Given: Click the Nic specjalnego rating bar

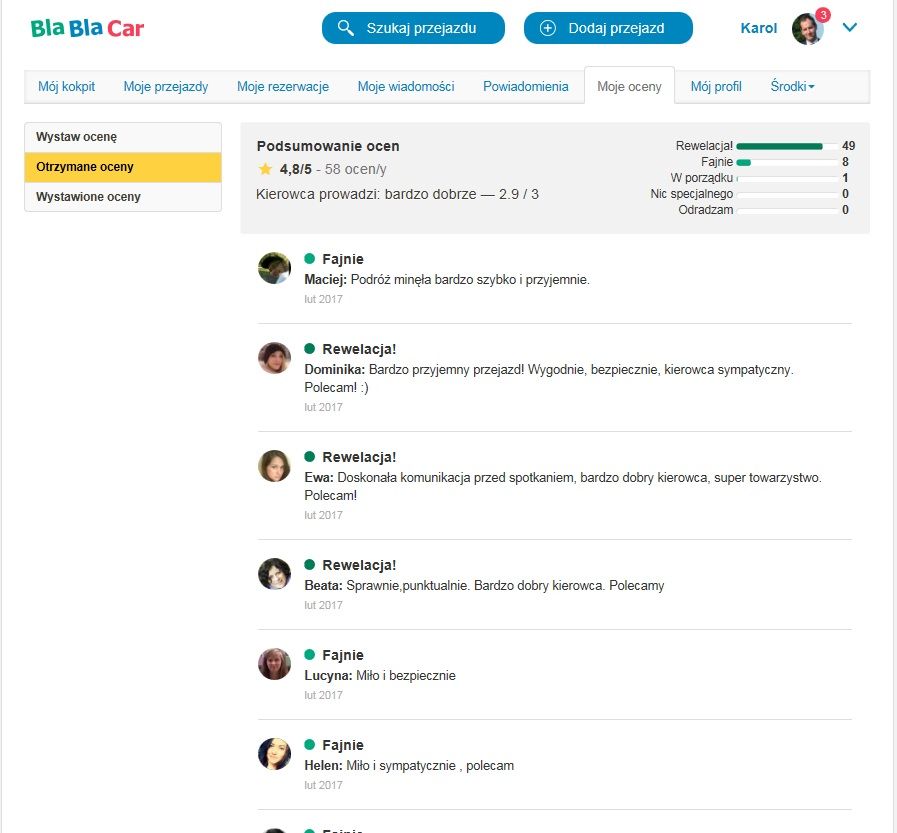Looking at the screenshot, I should (x=787, y=195).
